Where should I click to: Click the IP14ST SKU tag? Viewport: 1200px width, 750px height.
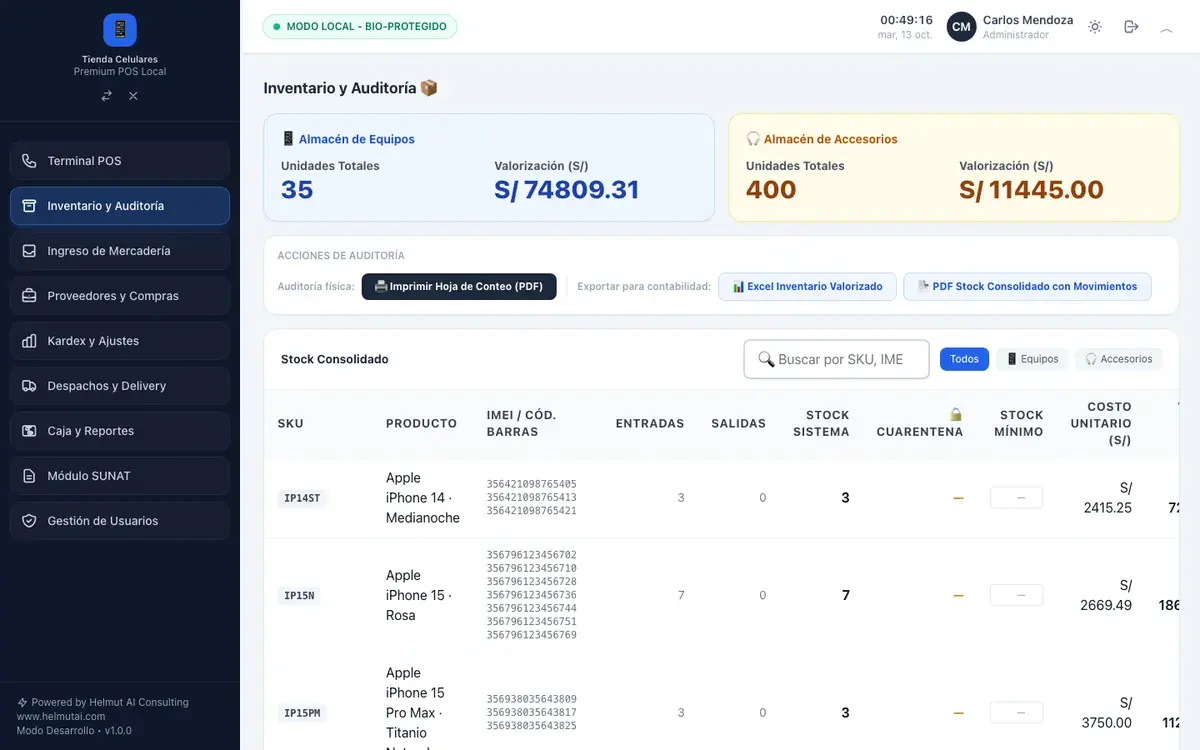[302, 498]
